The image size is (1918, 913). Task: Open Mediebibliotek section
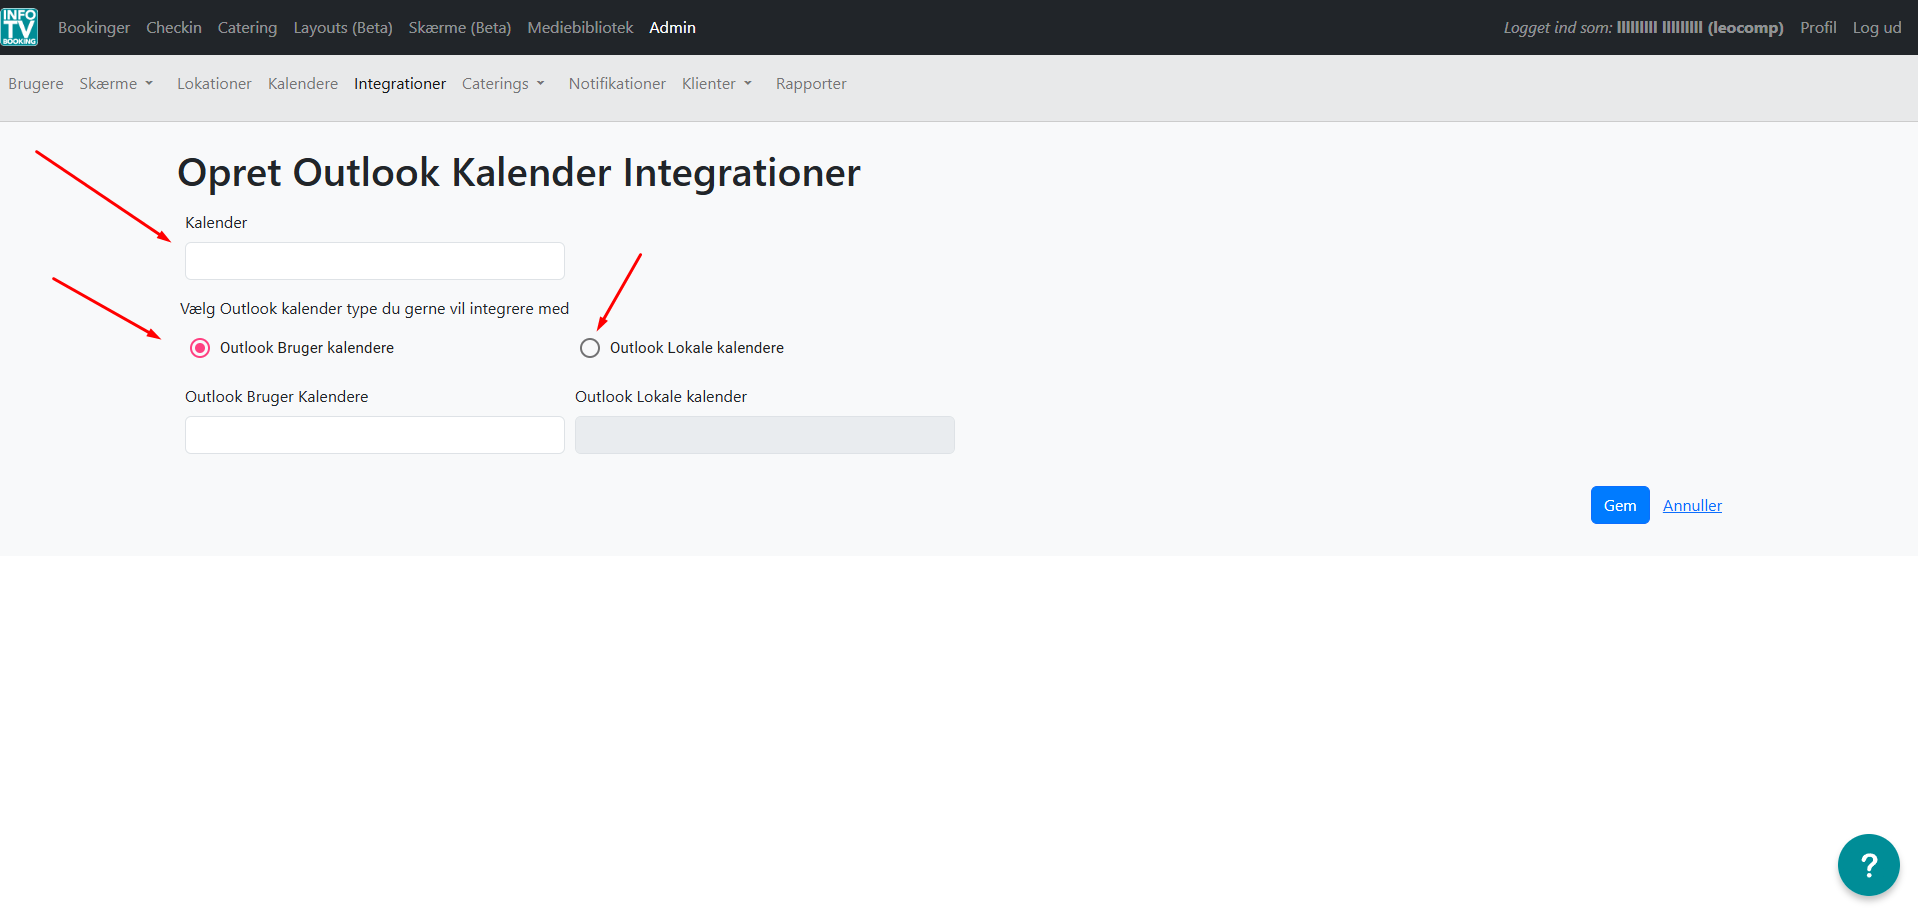tap(580, 28)
